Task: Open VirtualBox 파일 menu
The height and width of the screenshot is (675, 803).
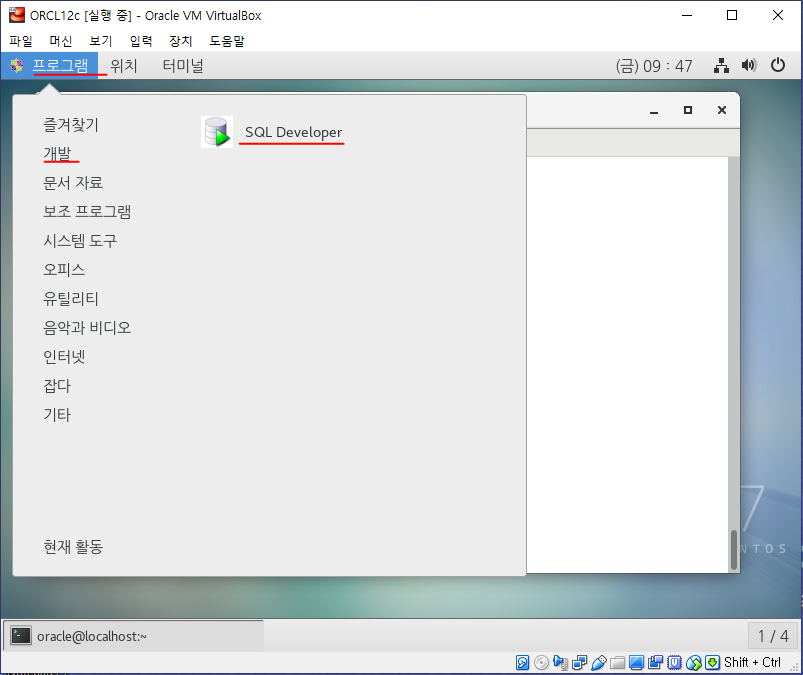Action: [21, 41]
